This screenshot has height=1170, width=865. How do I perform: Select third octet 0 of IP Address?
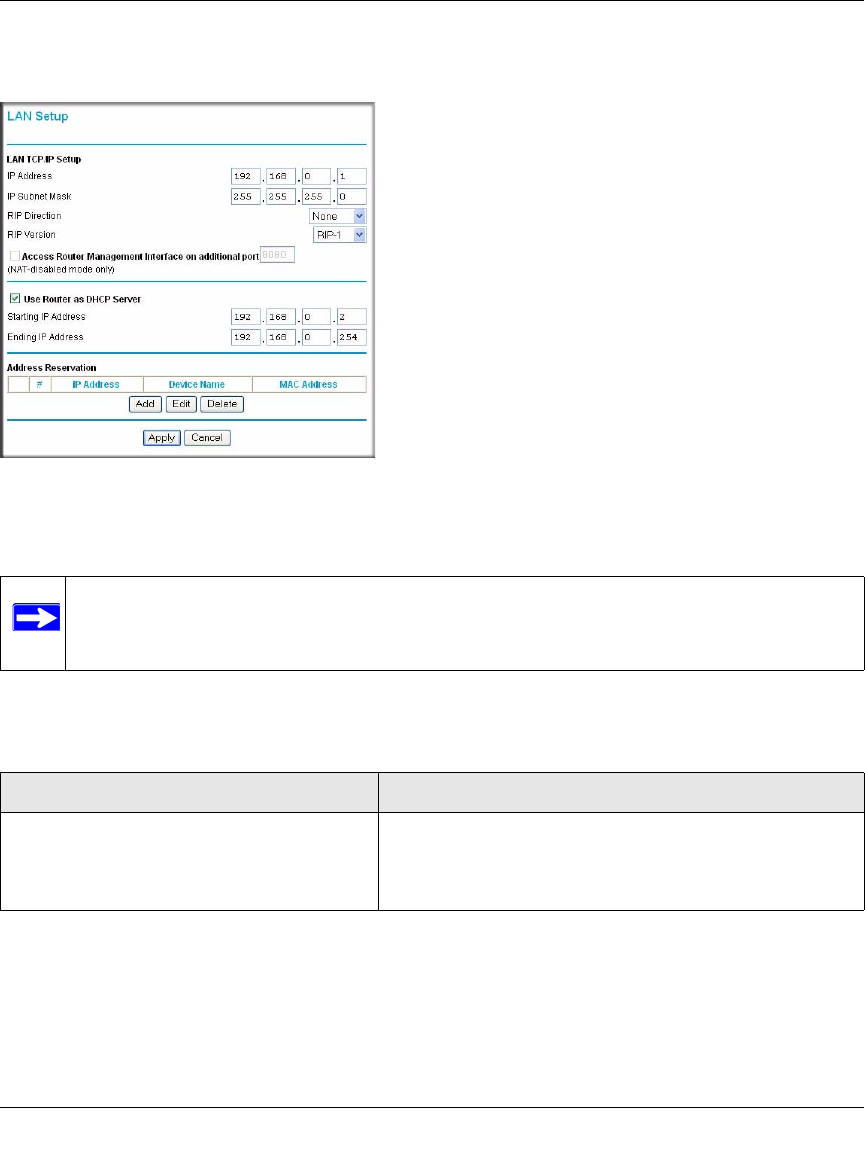(316, 177)
